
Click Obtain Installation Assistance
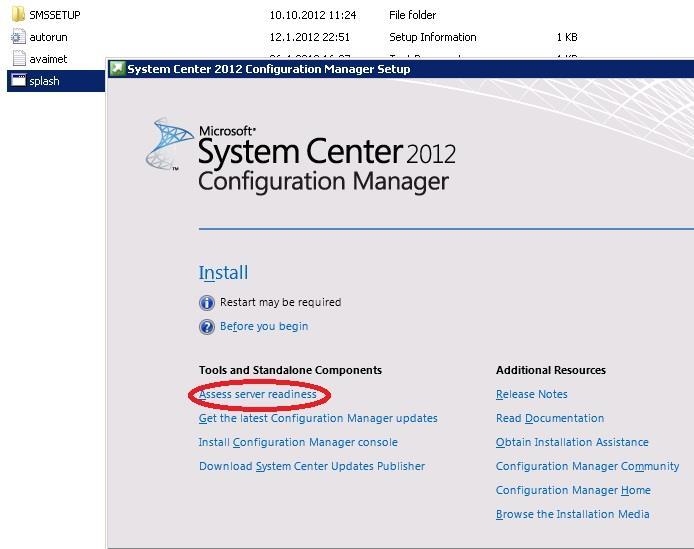click(572, 442)
